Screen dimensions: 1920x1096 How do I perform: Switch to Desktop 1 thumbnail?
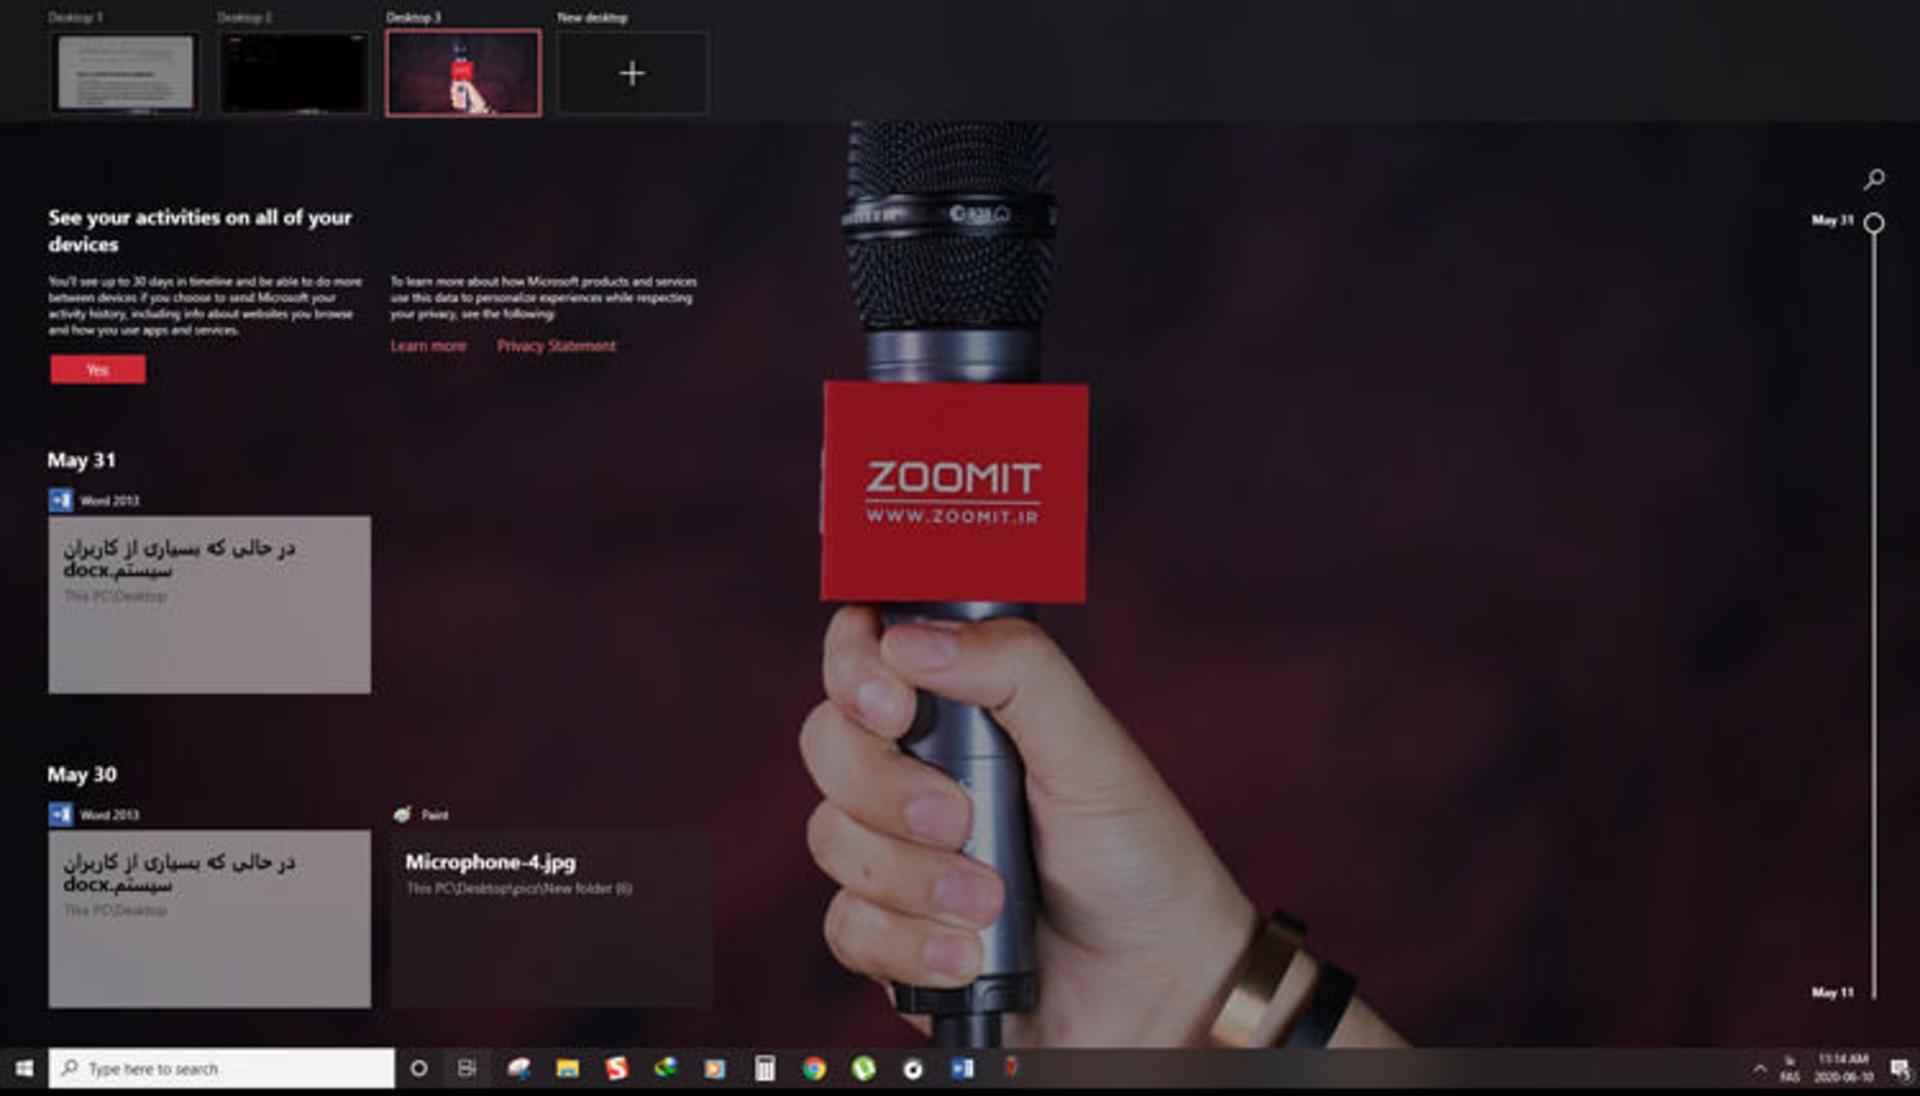(x=125, y=73)
